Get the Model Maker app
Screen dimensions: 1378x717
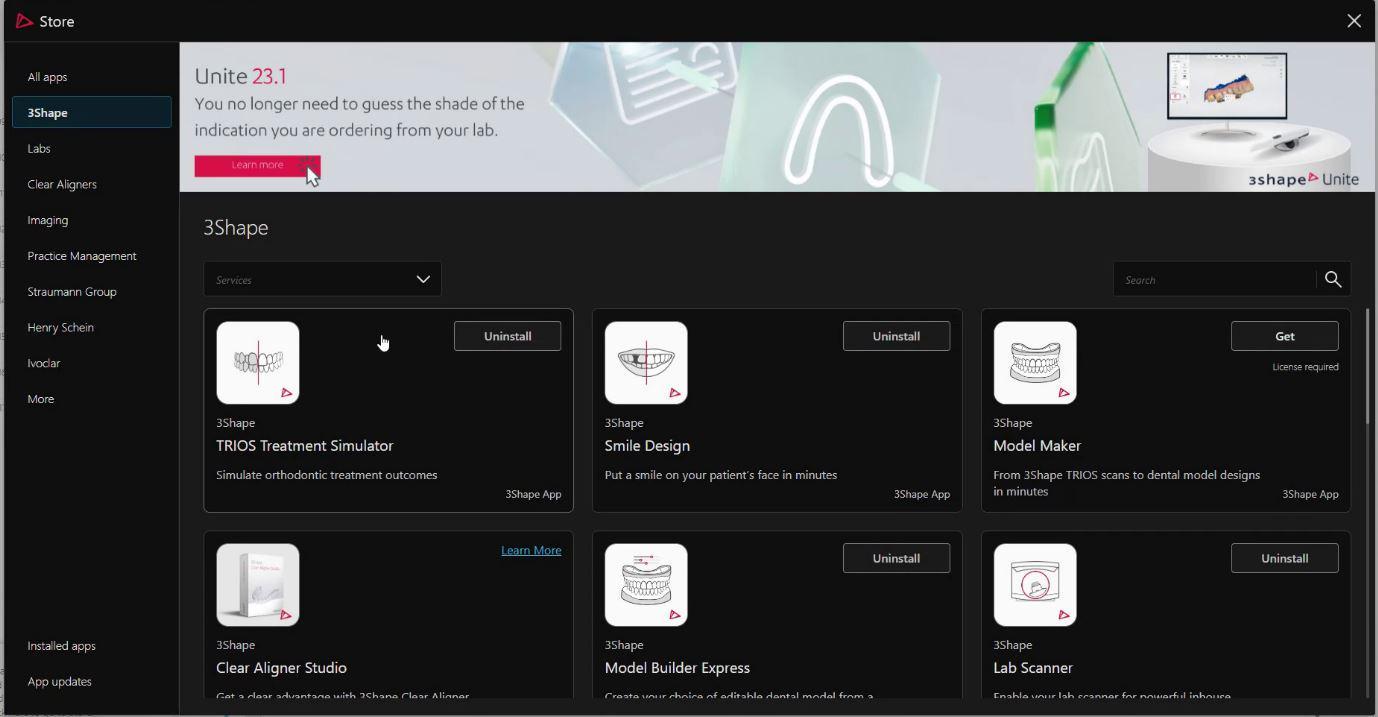(1285, 336)
